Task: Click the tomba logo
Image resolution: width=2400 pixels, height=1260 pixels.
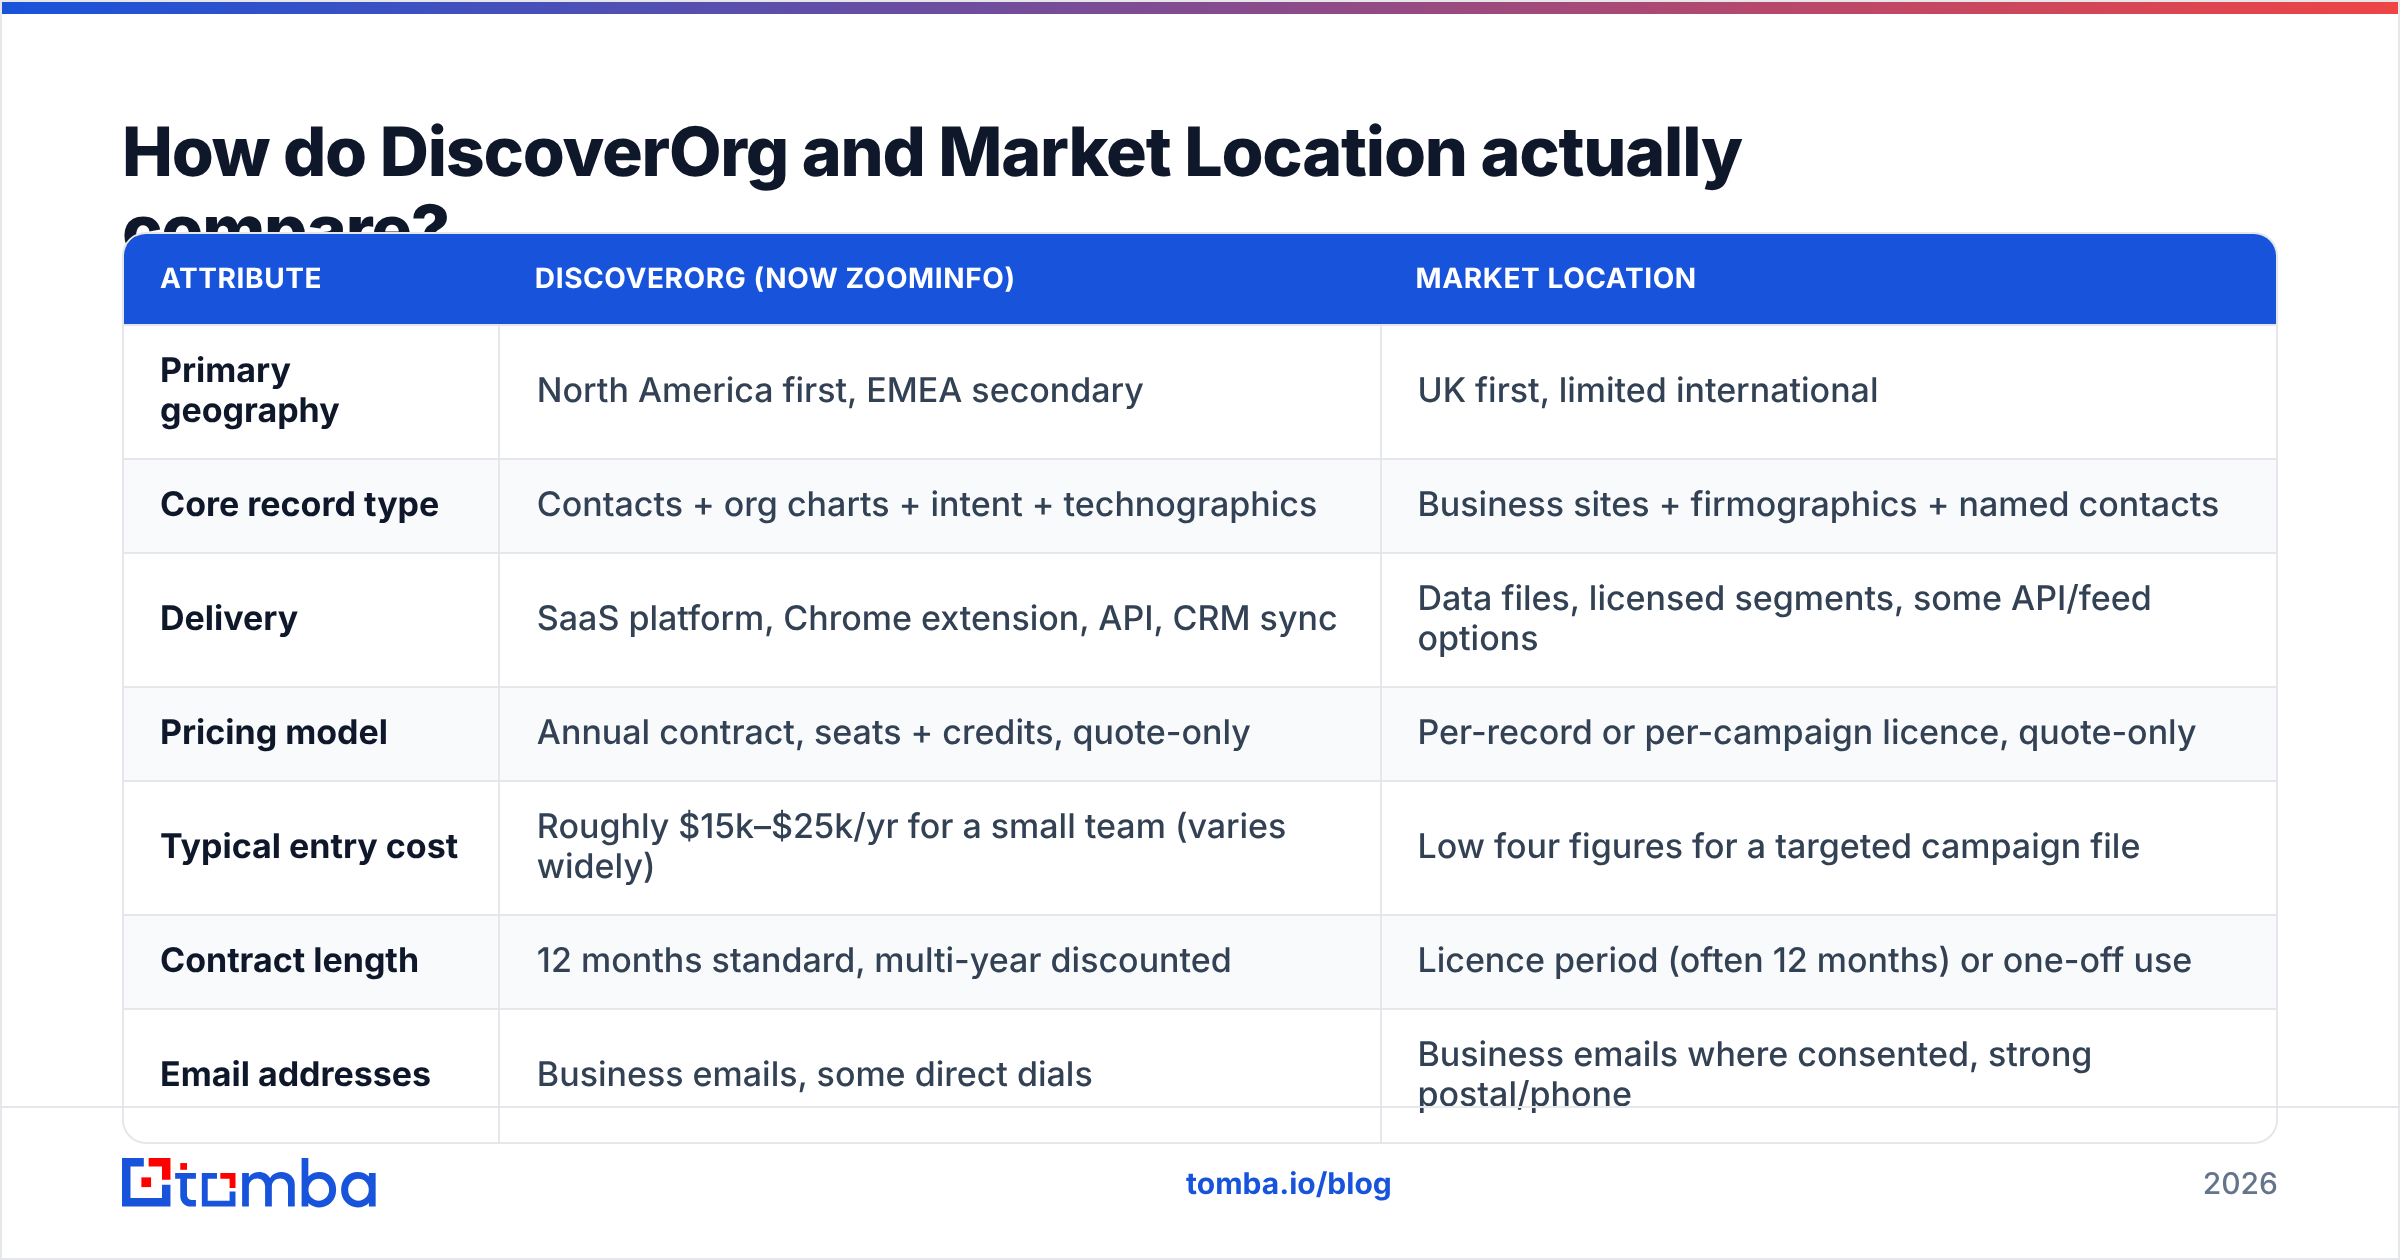Action: [249, 1183]
